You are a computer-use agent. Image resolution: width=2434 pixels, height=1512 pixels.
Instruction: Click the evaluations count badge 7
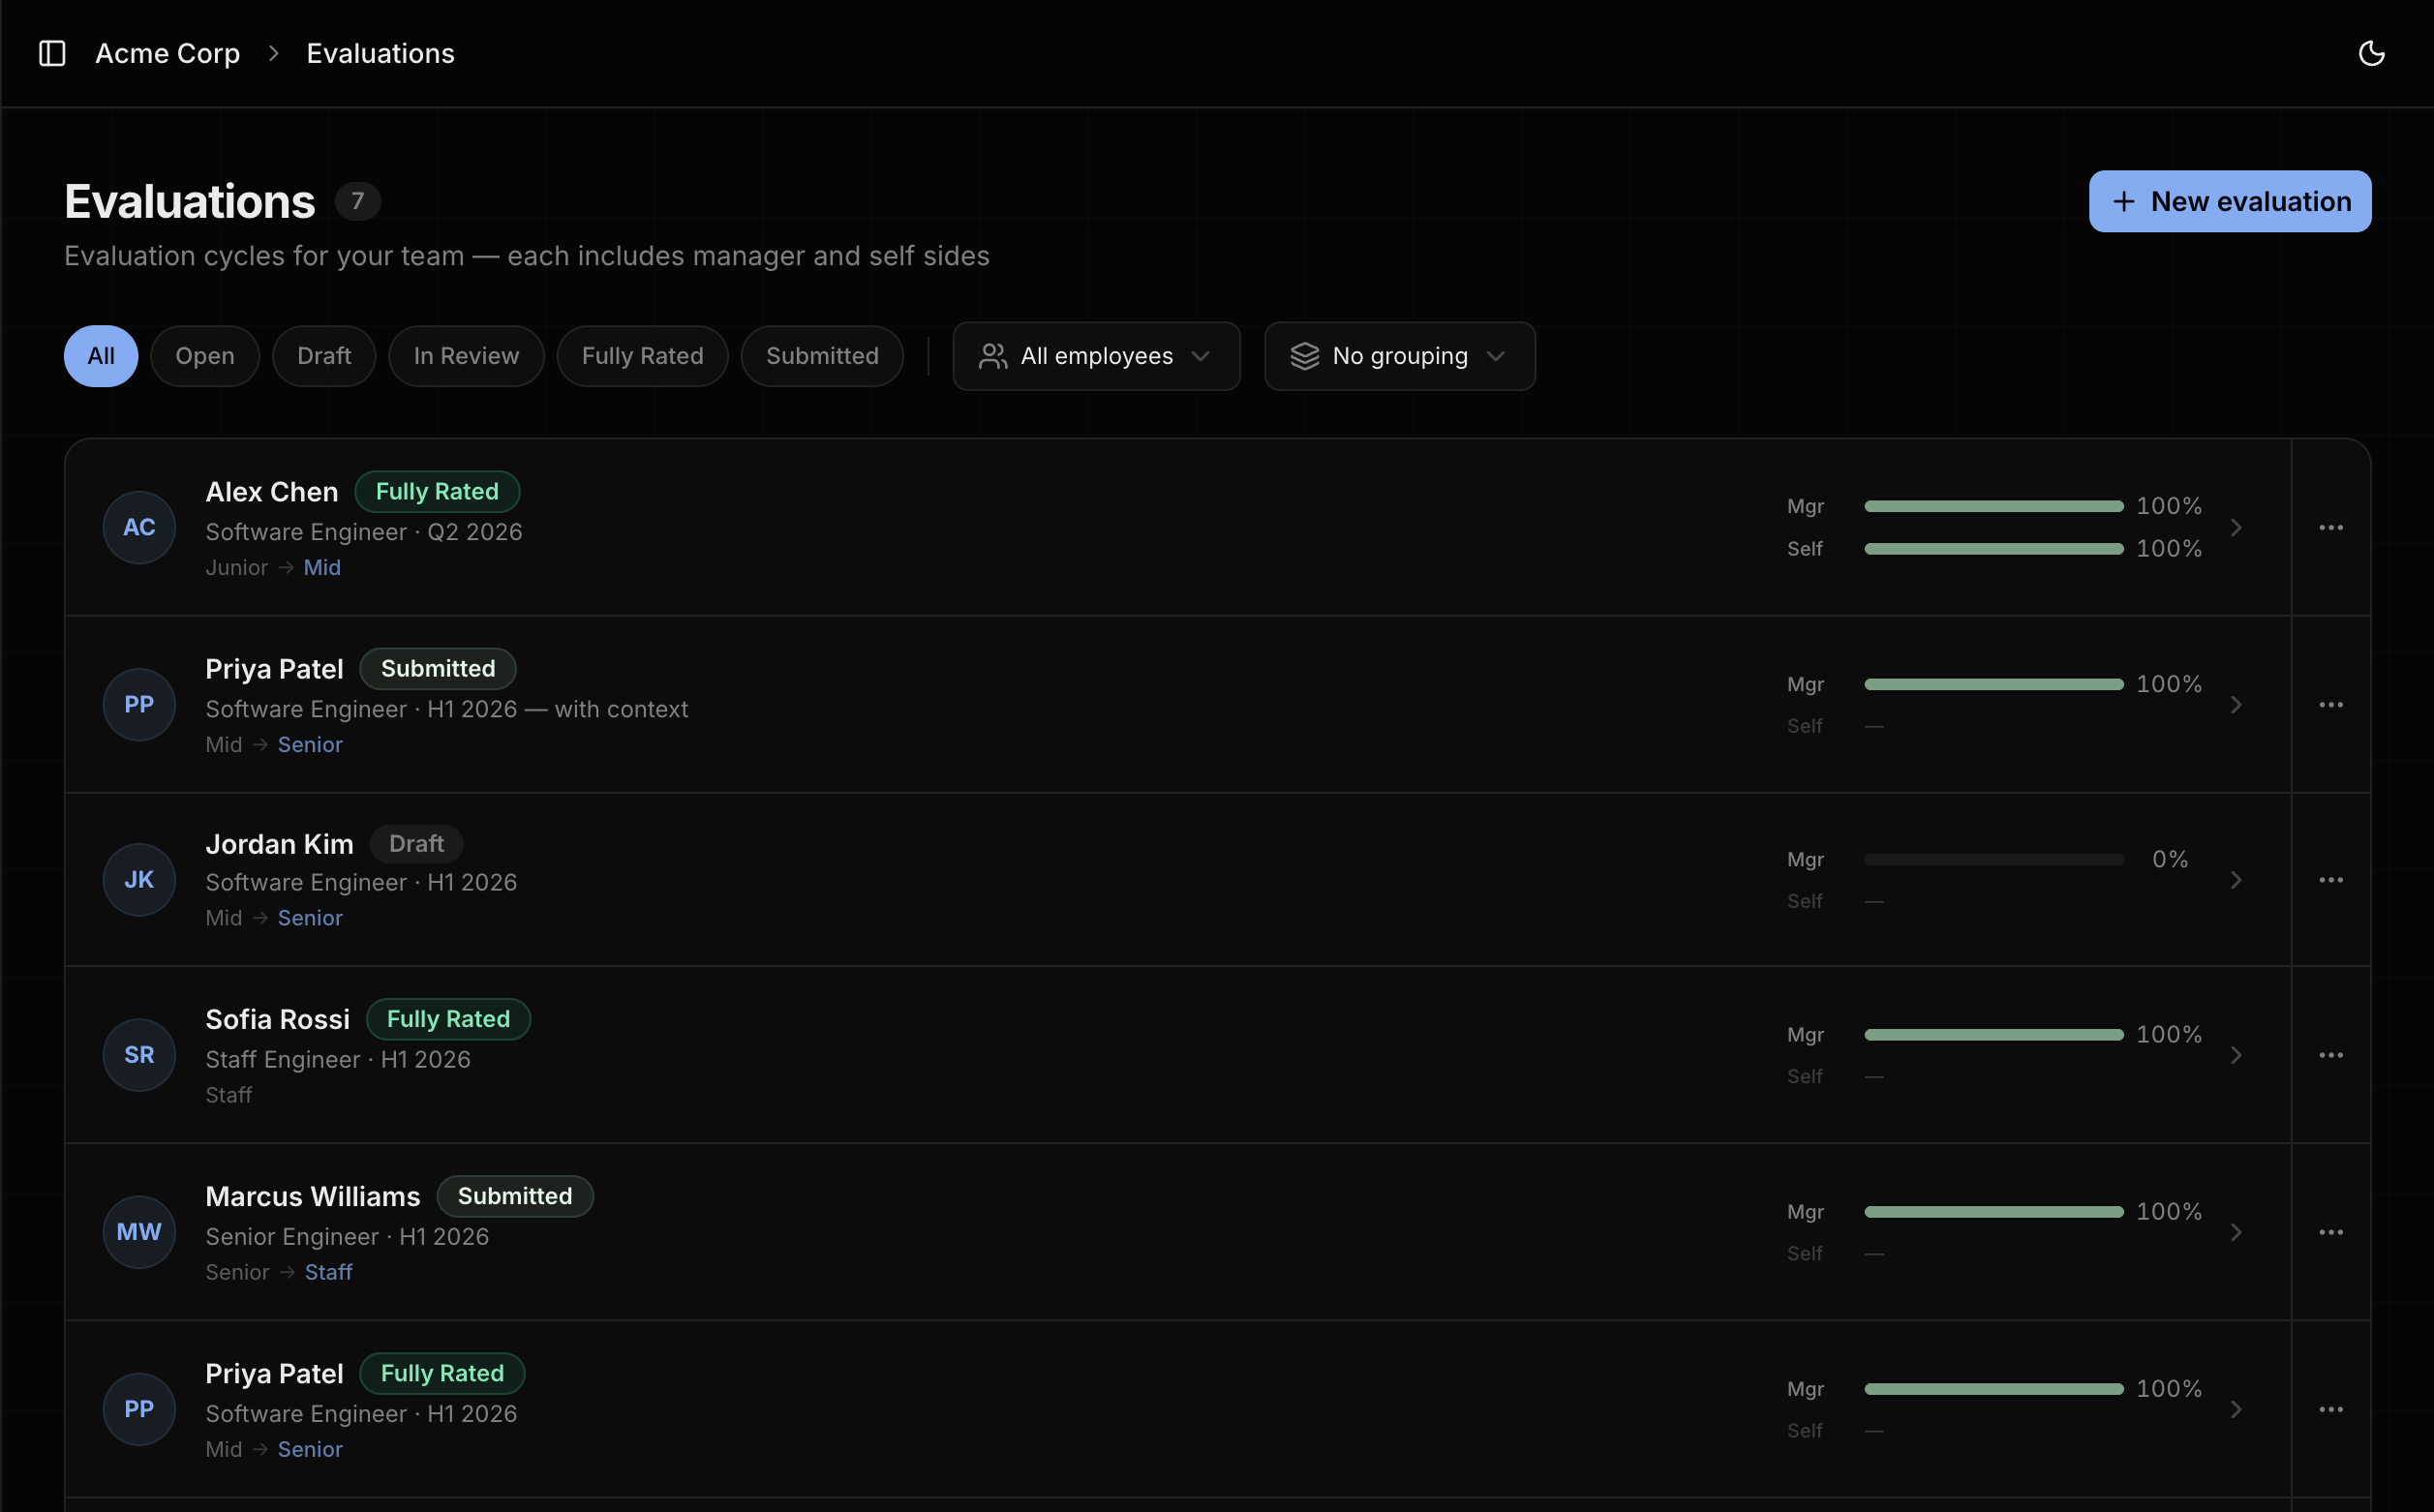click(x=357, y=201)
